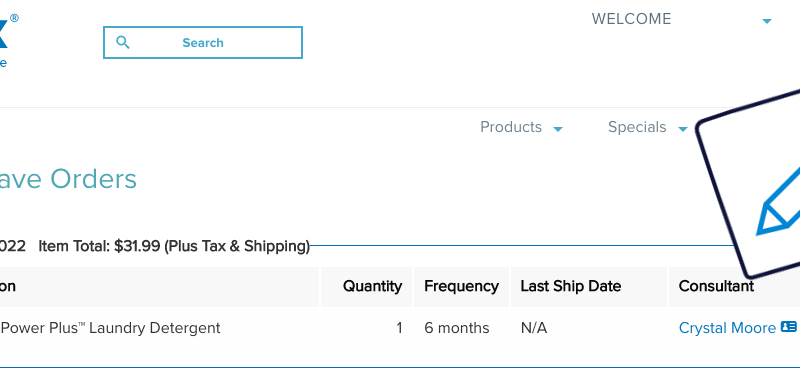This screenshot has height=388, width=800.
Task: Expand the Specials menu arrow
Action: click(683, 129)
